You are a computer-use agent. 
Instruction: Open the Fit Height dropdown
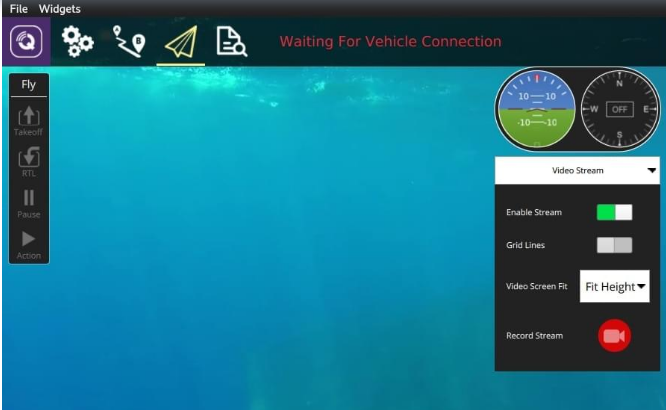614,286
